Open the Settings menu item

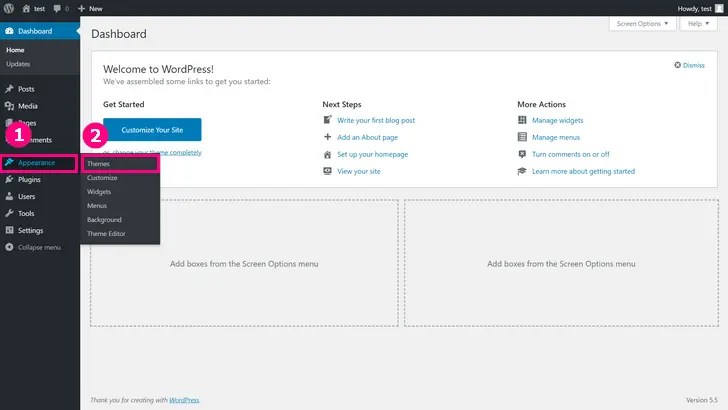[40, 230]
